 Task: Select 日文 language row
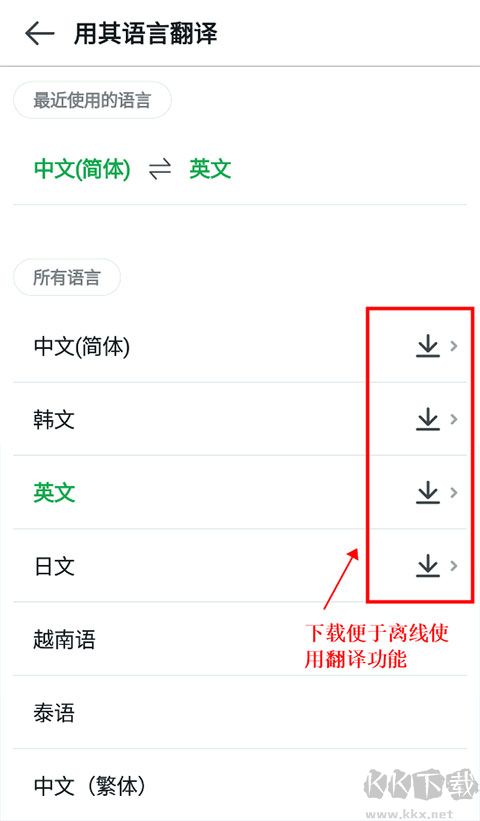pos(240,566)
